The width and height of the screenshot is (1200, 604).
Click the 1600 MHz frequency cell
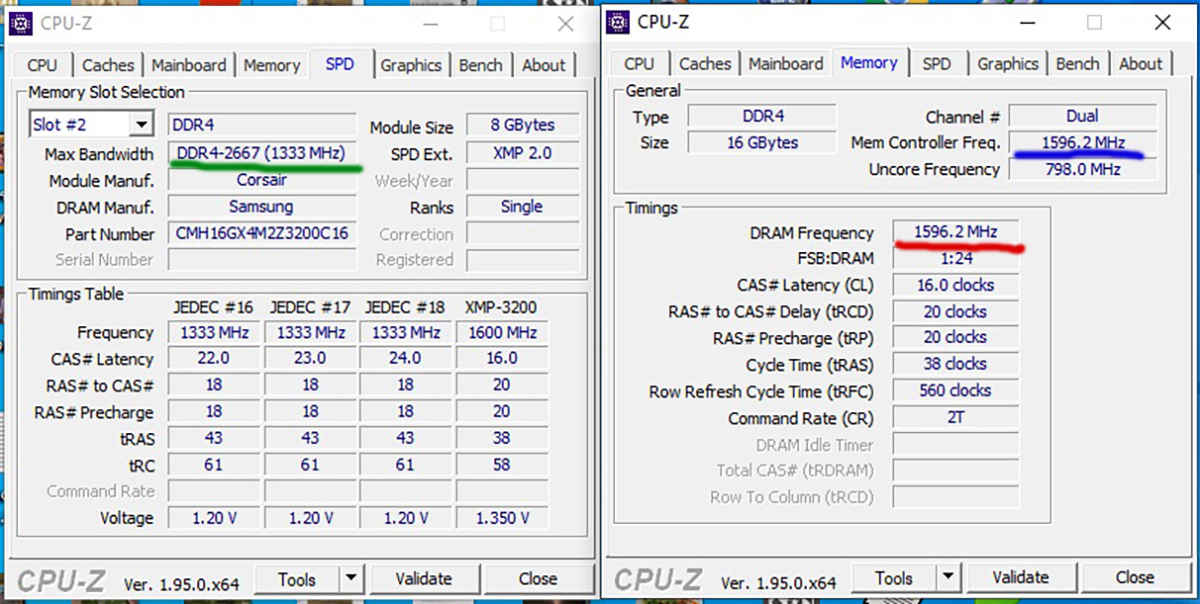(502, 332)
